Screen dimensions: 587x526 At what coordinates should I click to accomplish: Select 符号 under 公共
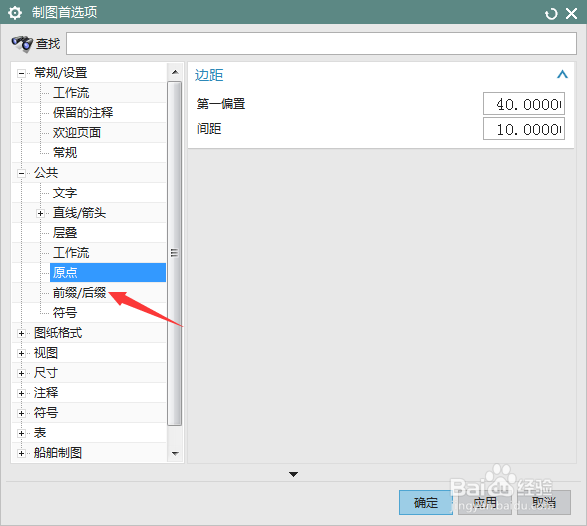click(x=65, y=313)
